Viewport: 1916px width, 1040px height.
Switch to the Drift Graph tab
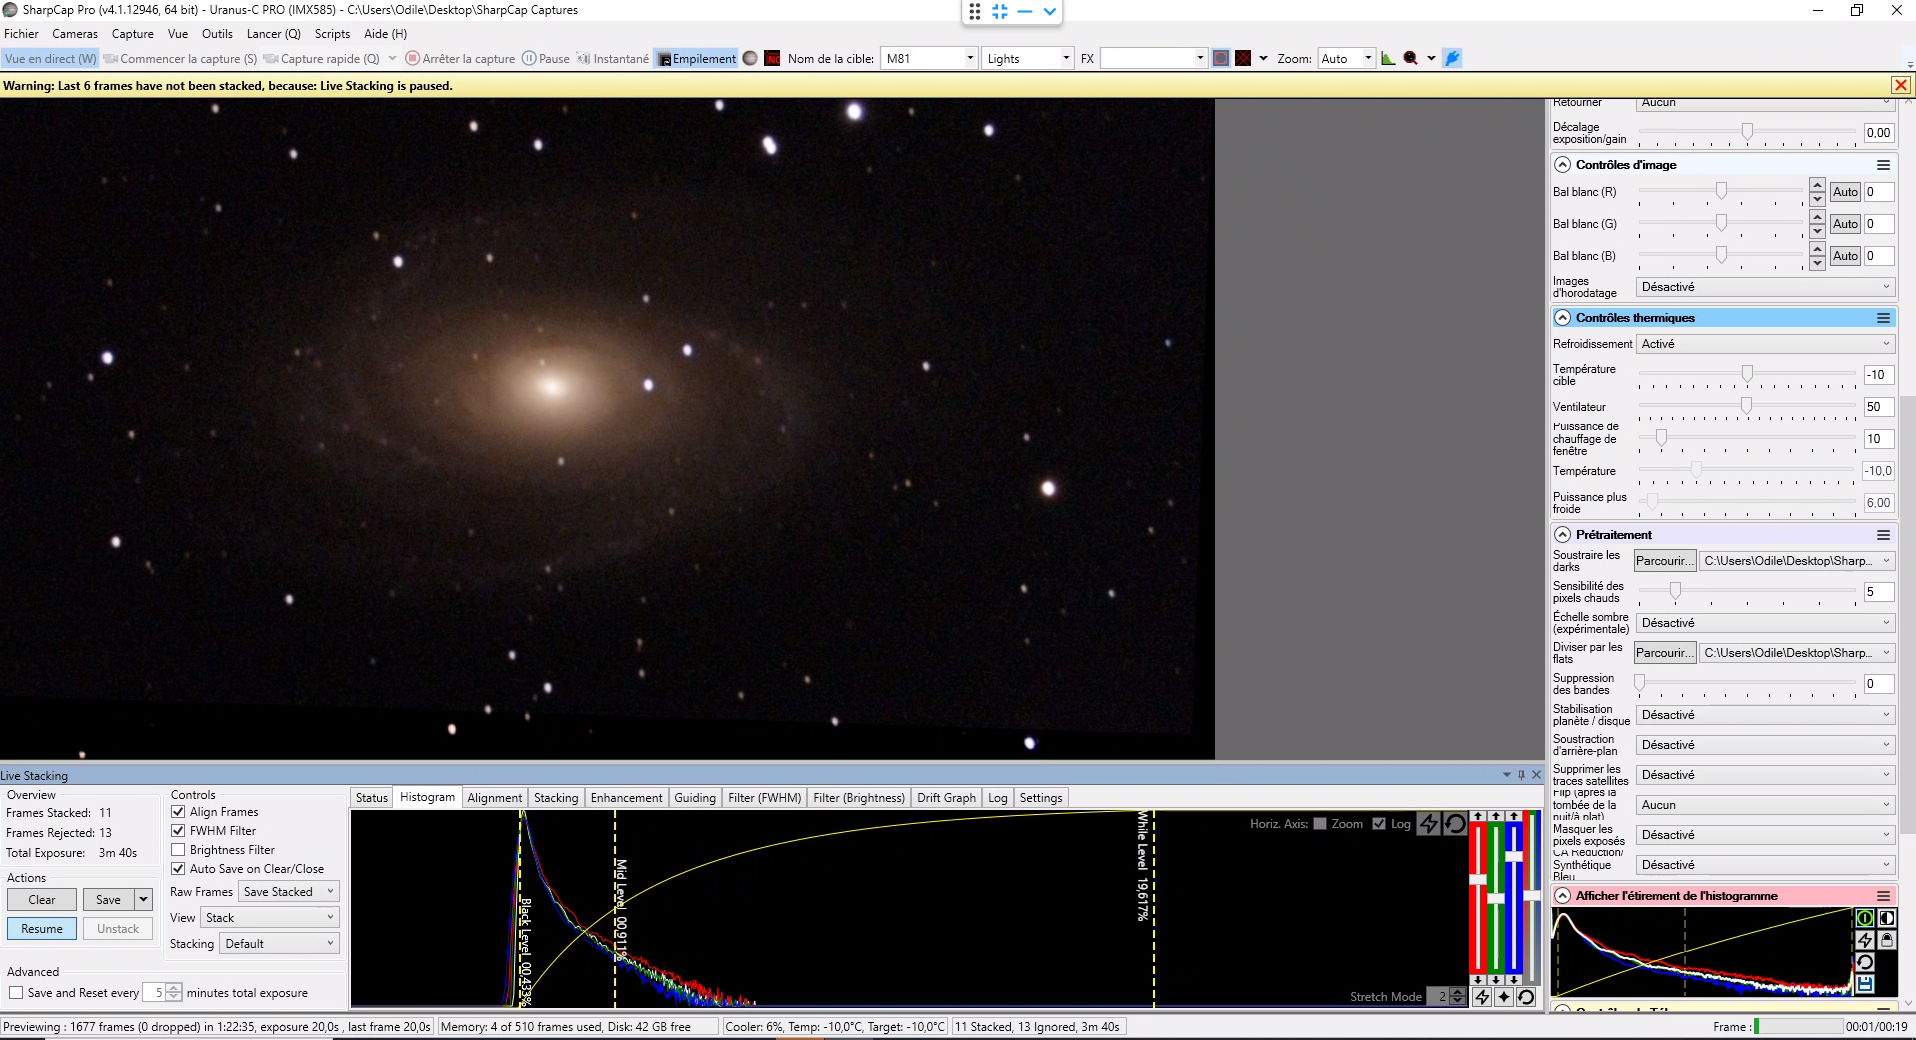click(x=946, y=798)
